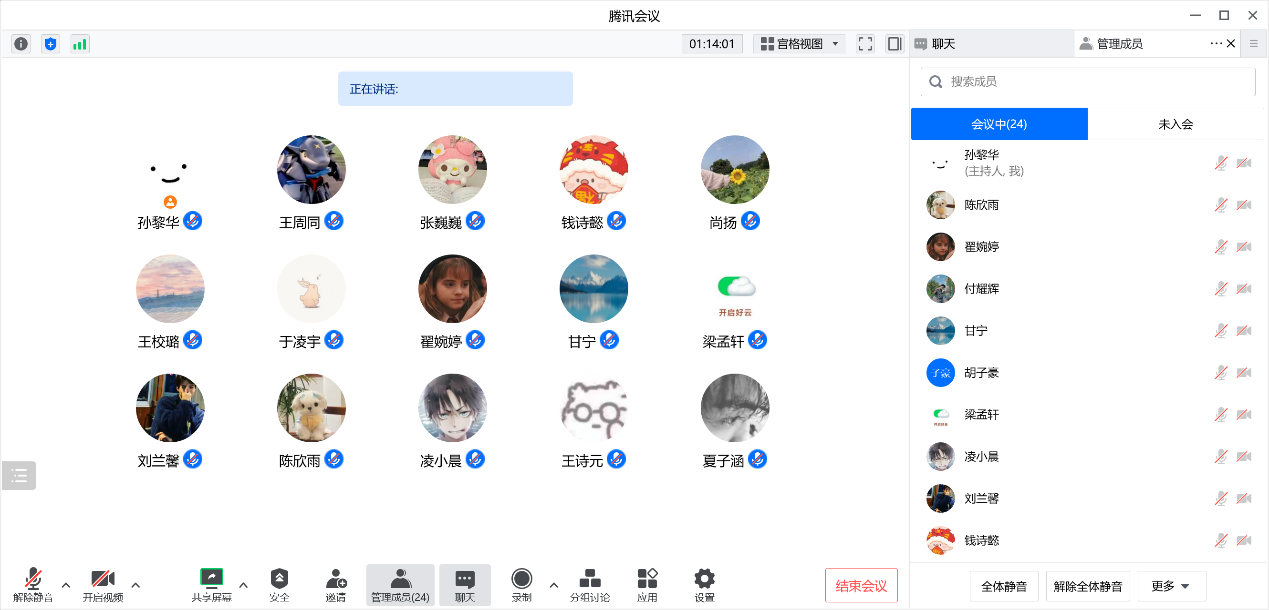The width and height of the screenshot is (1269, 610).
Task: Open Settings (设置) gear
Action: [x=704, y=579]
